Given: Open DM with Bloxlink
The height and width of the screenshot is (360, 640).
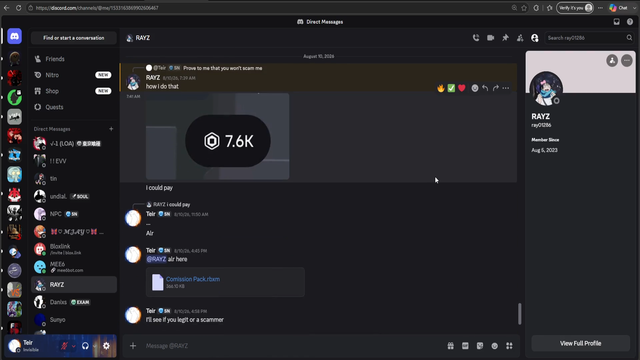Looking at the screenshot, I should coord(74,249).
